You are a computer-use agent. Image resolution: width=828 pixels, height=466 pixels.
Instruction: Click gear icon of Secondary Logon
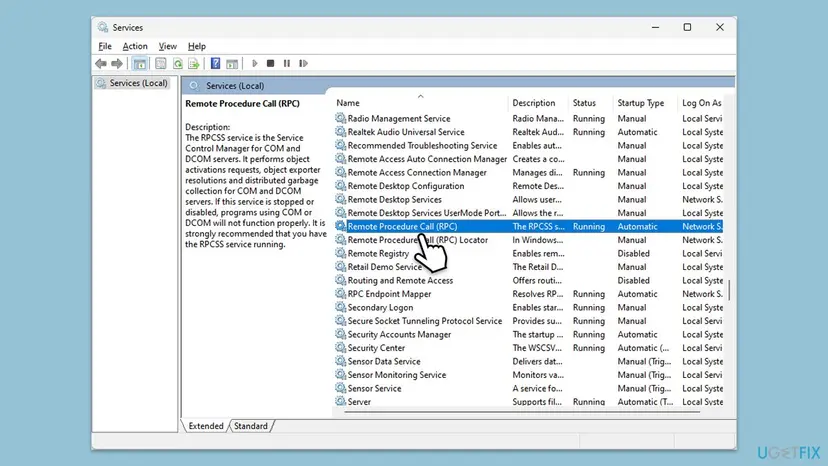point(341,307)
